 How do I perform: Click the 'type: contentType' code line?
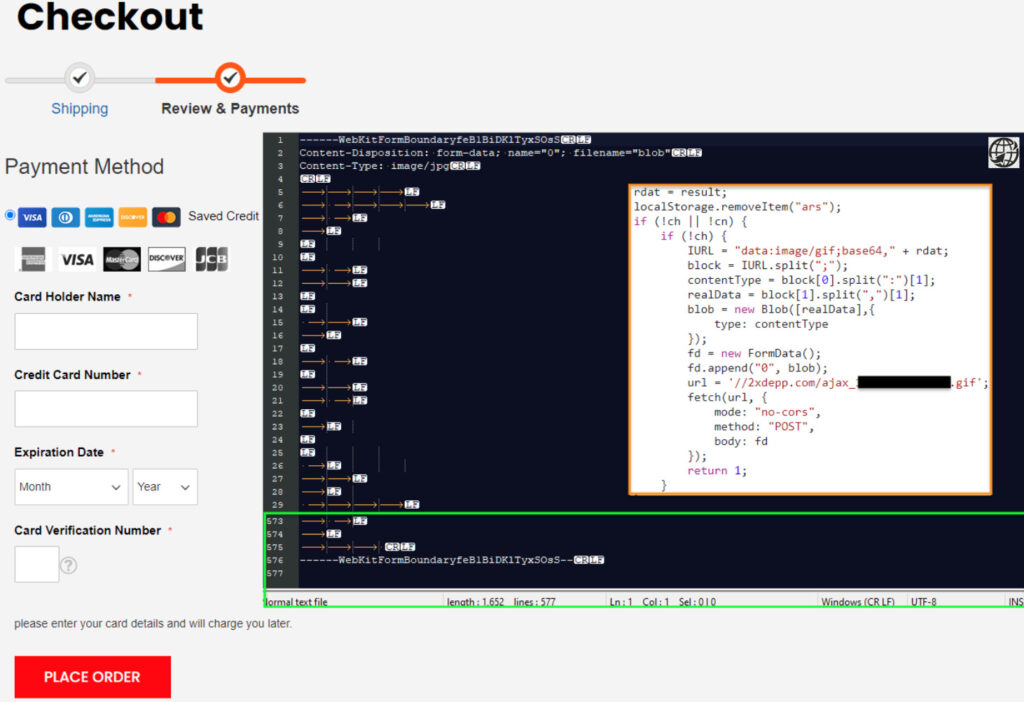click(771, 324)
